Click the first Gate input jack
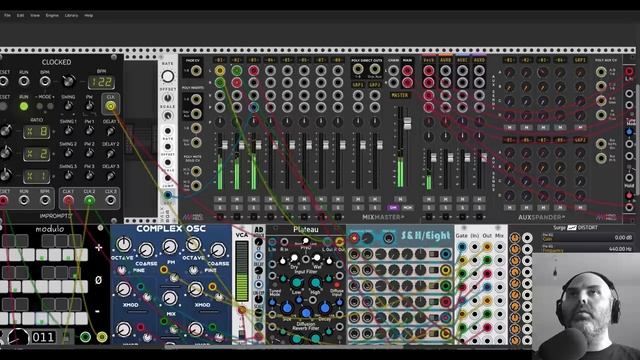Image resolution: width=640 pixels, height=360 pixels. tap(462, 247)
